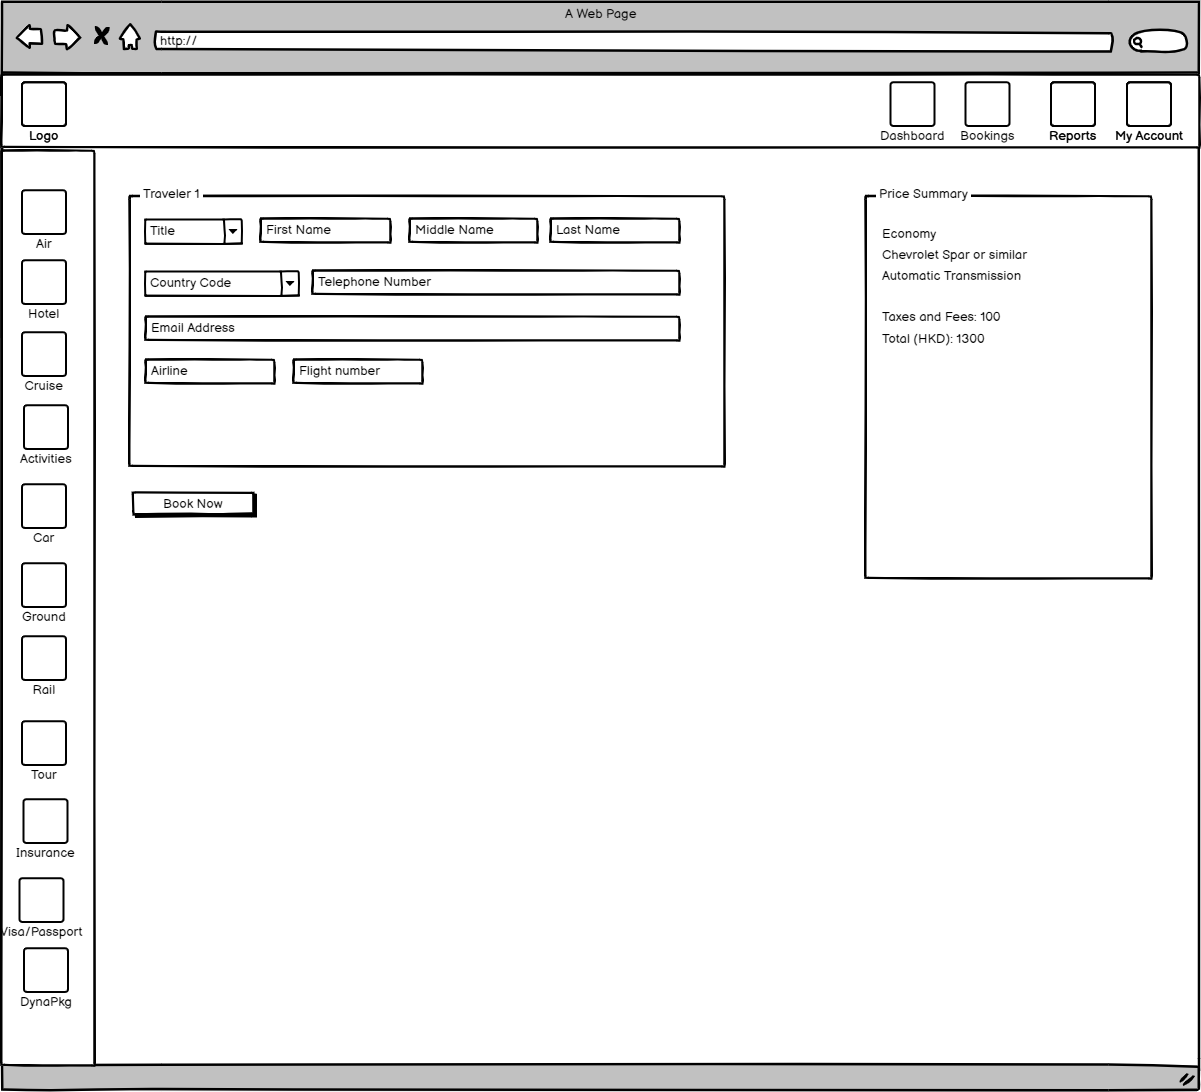Select the Hotel icon in sidebar
Screen dimensions: 1201x1092
click(x=44, y=282)
